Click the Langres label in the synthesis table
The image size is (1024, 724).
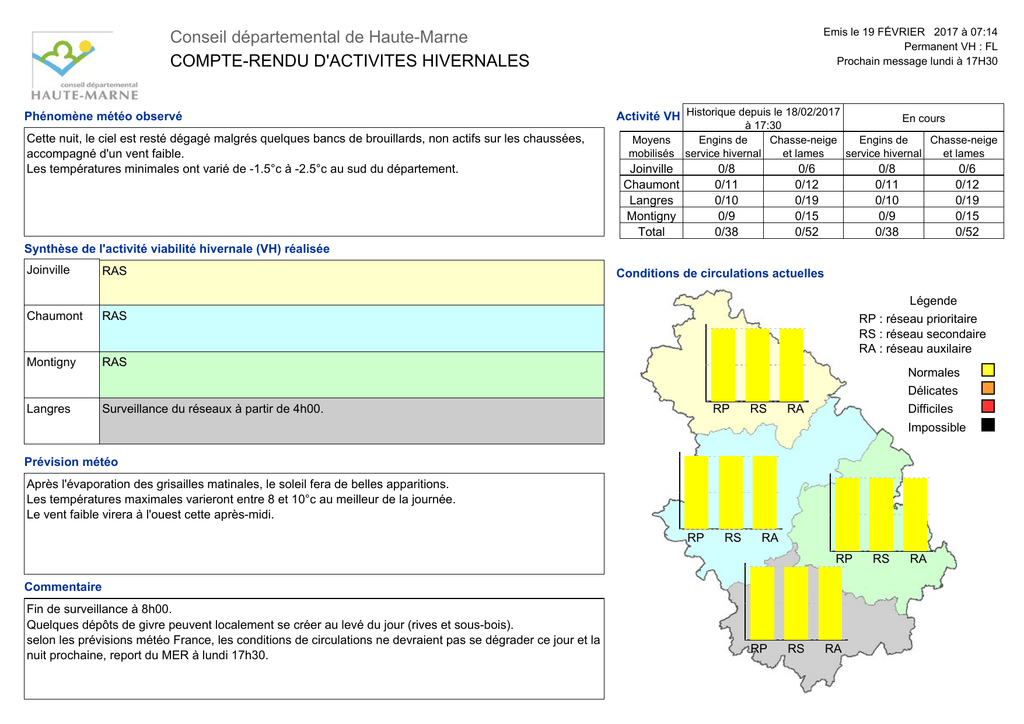48,409
